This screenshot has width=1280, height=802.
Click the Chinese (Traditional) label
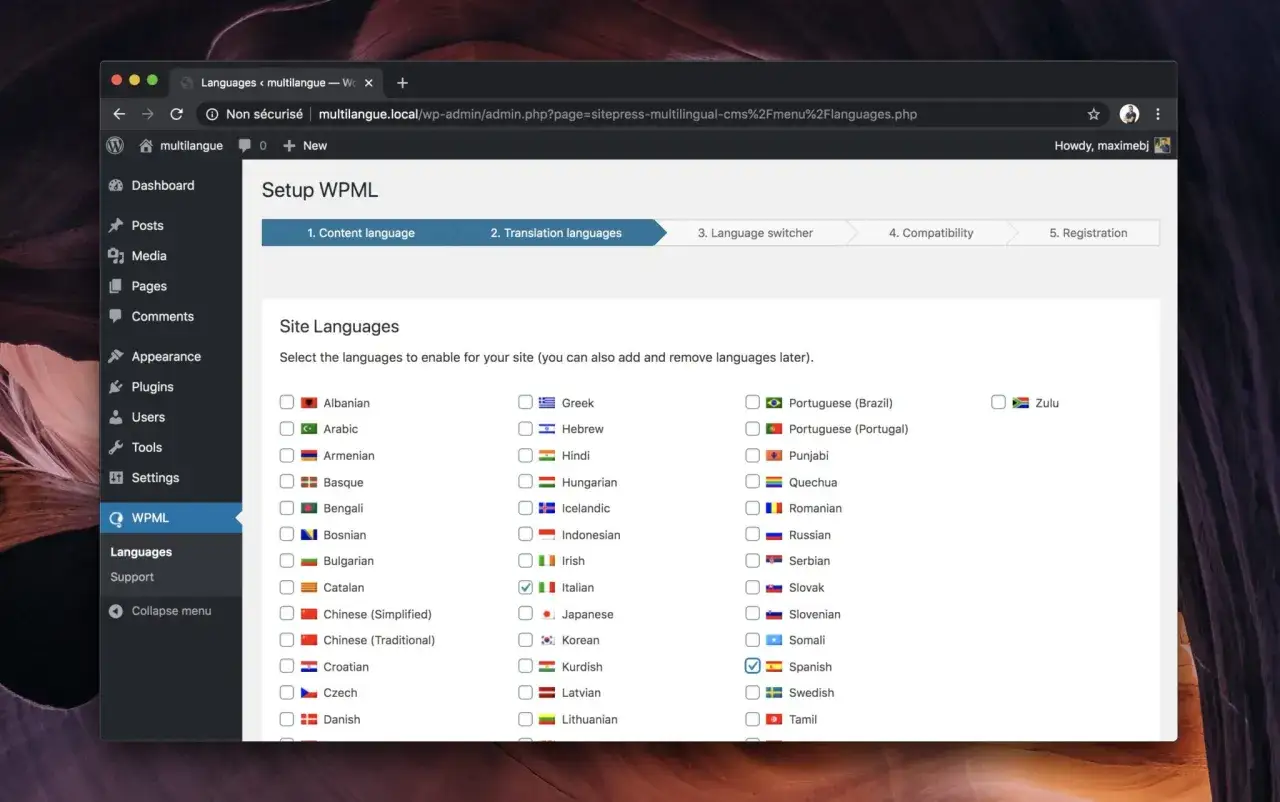point(379,640)
